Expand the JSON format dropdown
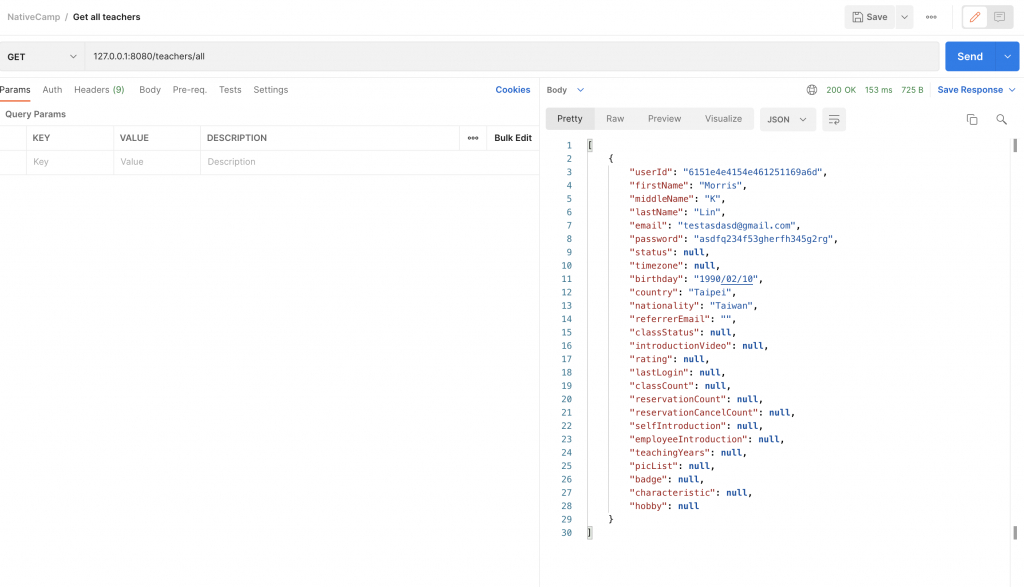The image size is (1024, 587). tap(788, 119)
